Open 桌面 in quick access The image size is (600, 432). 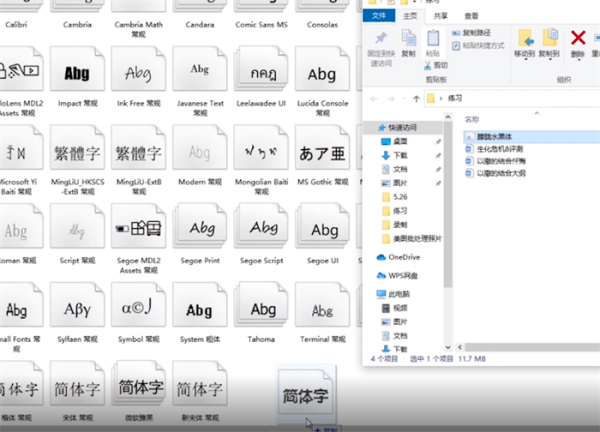pyautogui.click(x=400, y=142)
